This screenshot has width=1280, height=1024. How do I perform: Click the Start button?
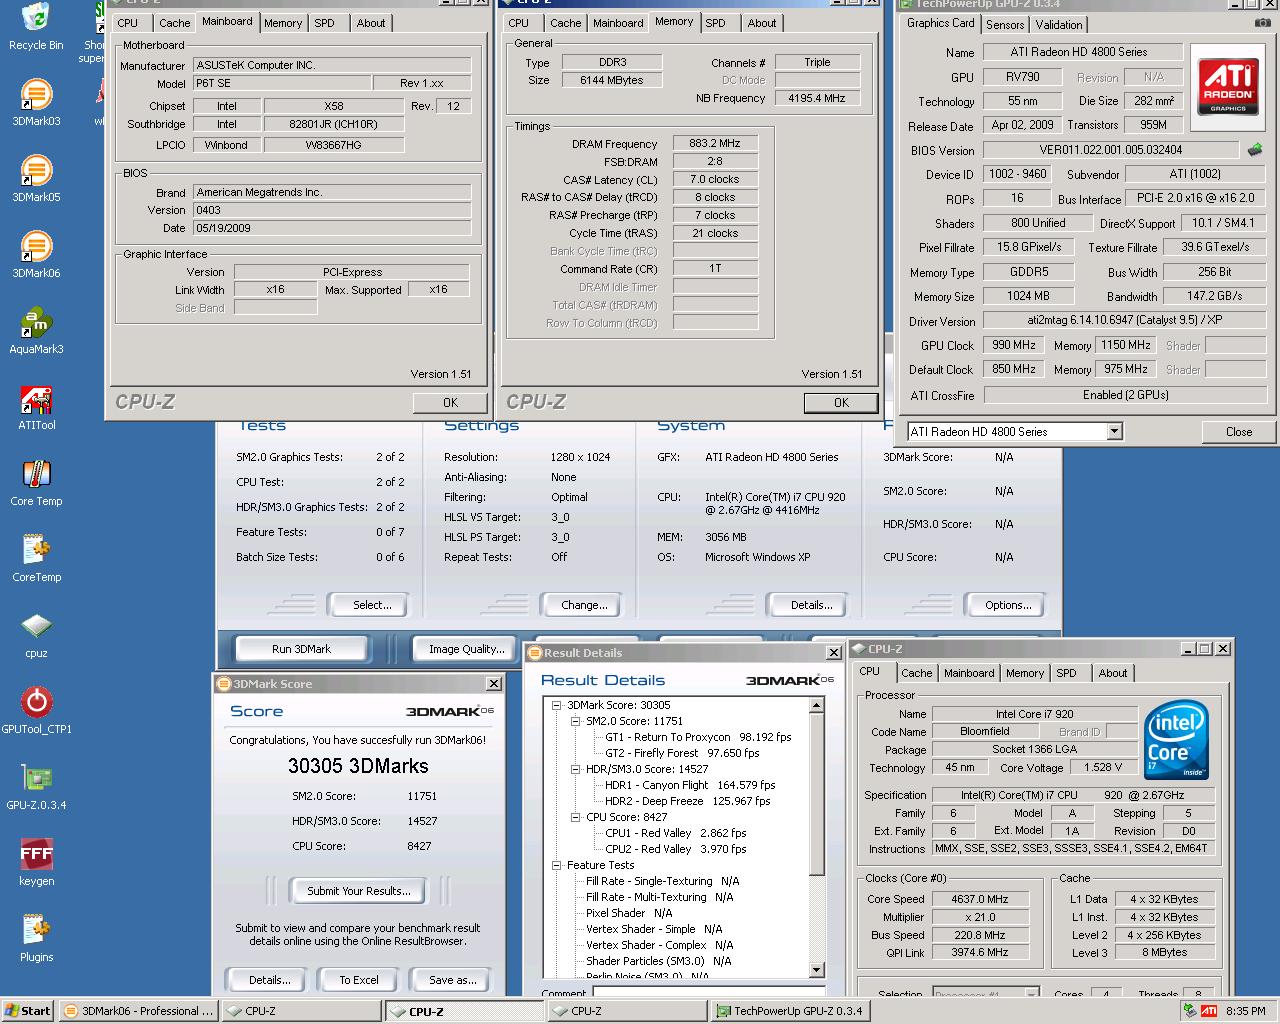pyautogui.click(x=28, y=1011)
